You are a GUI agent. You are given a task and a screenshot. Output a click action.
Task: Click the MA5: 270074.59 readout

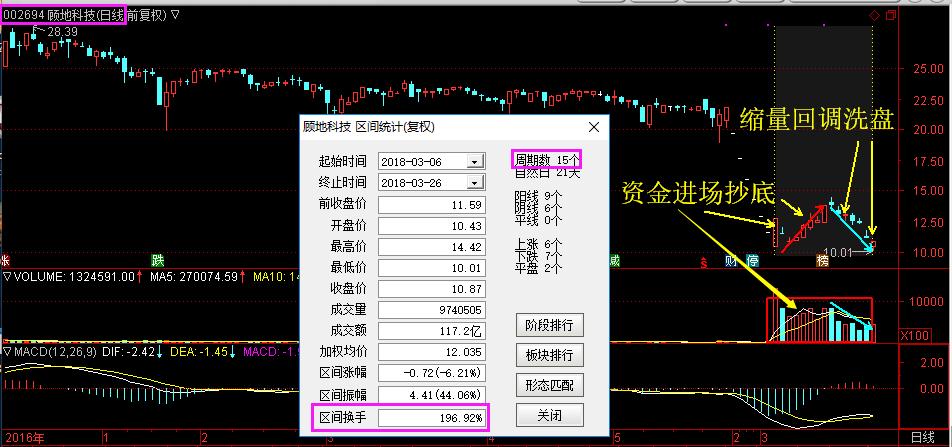pos(194,277)
